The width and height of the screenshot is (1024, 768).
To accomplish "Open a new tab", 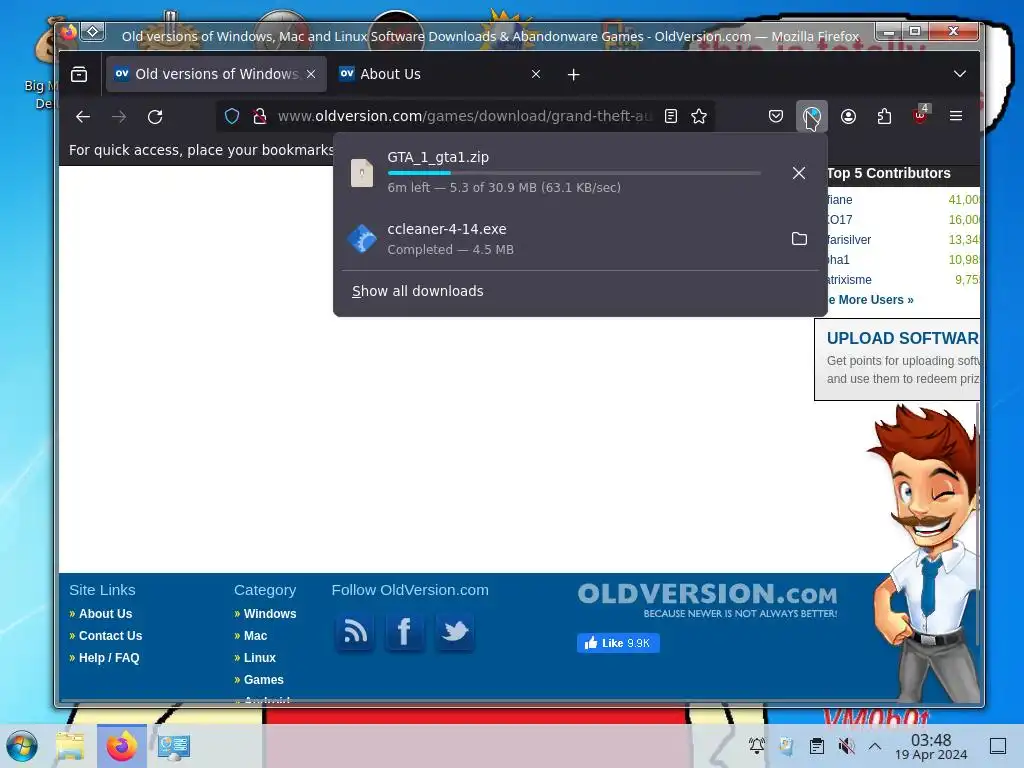I will [573, 74].
